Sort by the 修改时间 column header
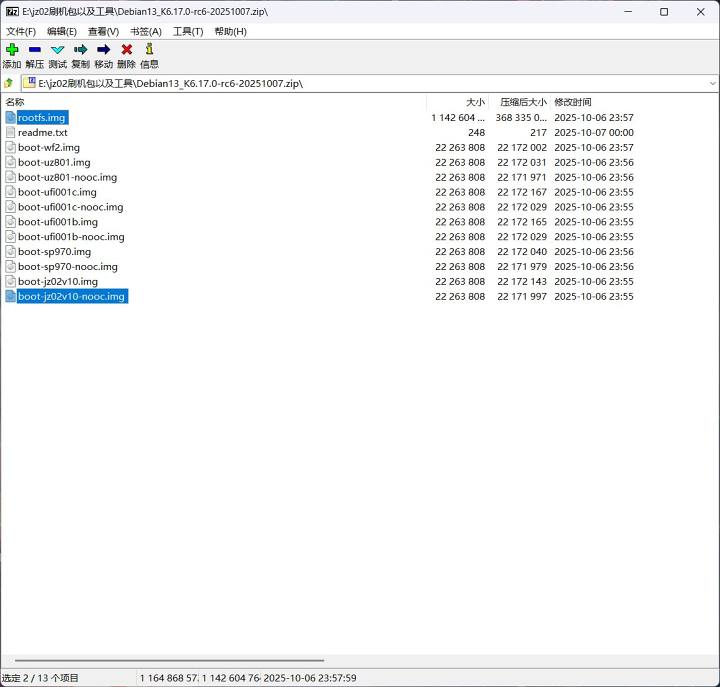This screenshot has height=687, width=720. click(573, 102)
